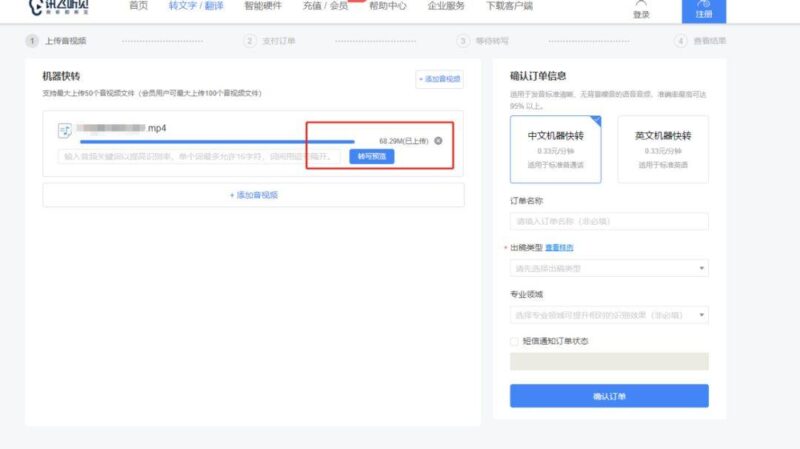Viewport: 800px width, 449px height.
Task: Open the link beside 出稿类型
Action: [559, 247]
